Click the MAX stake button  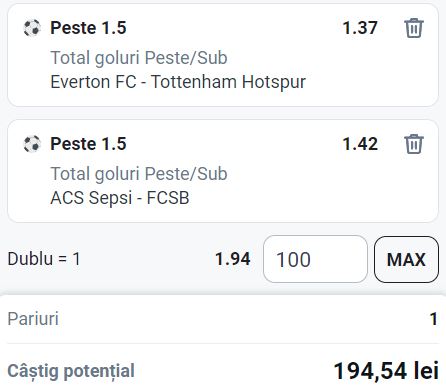point(406,259)
